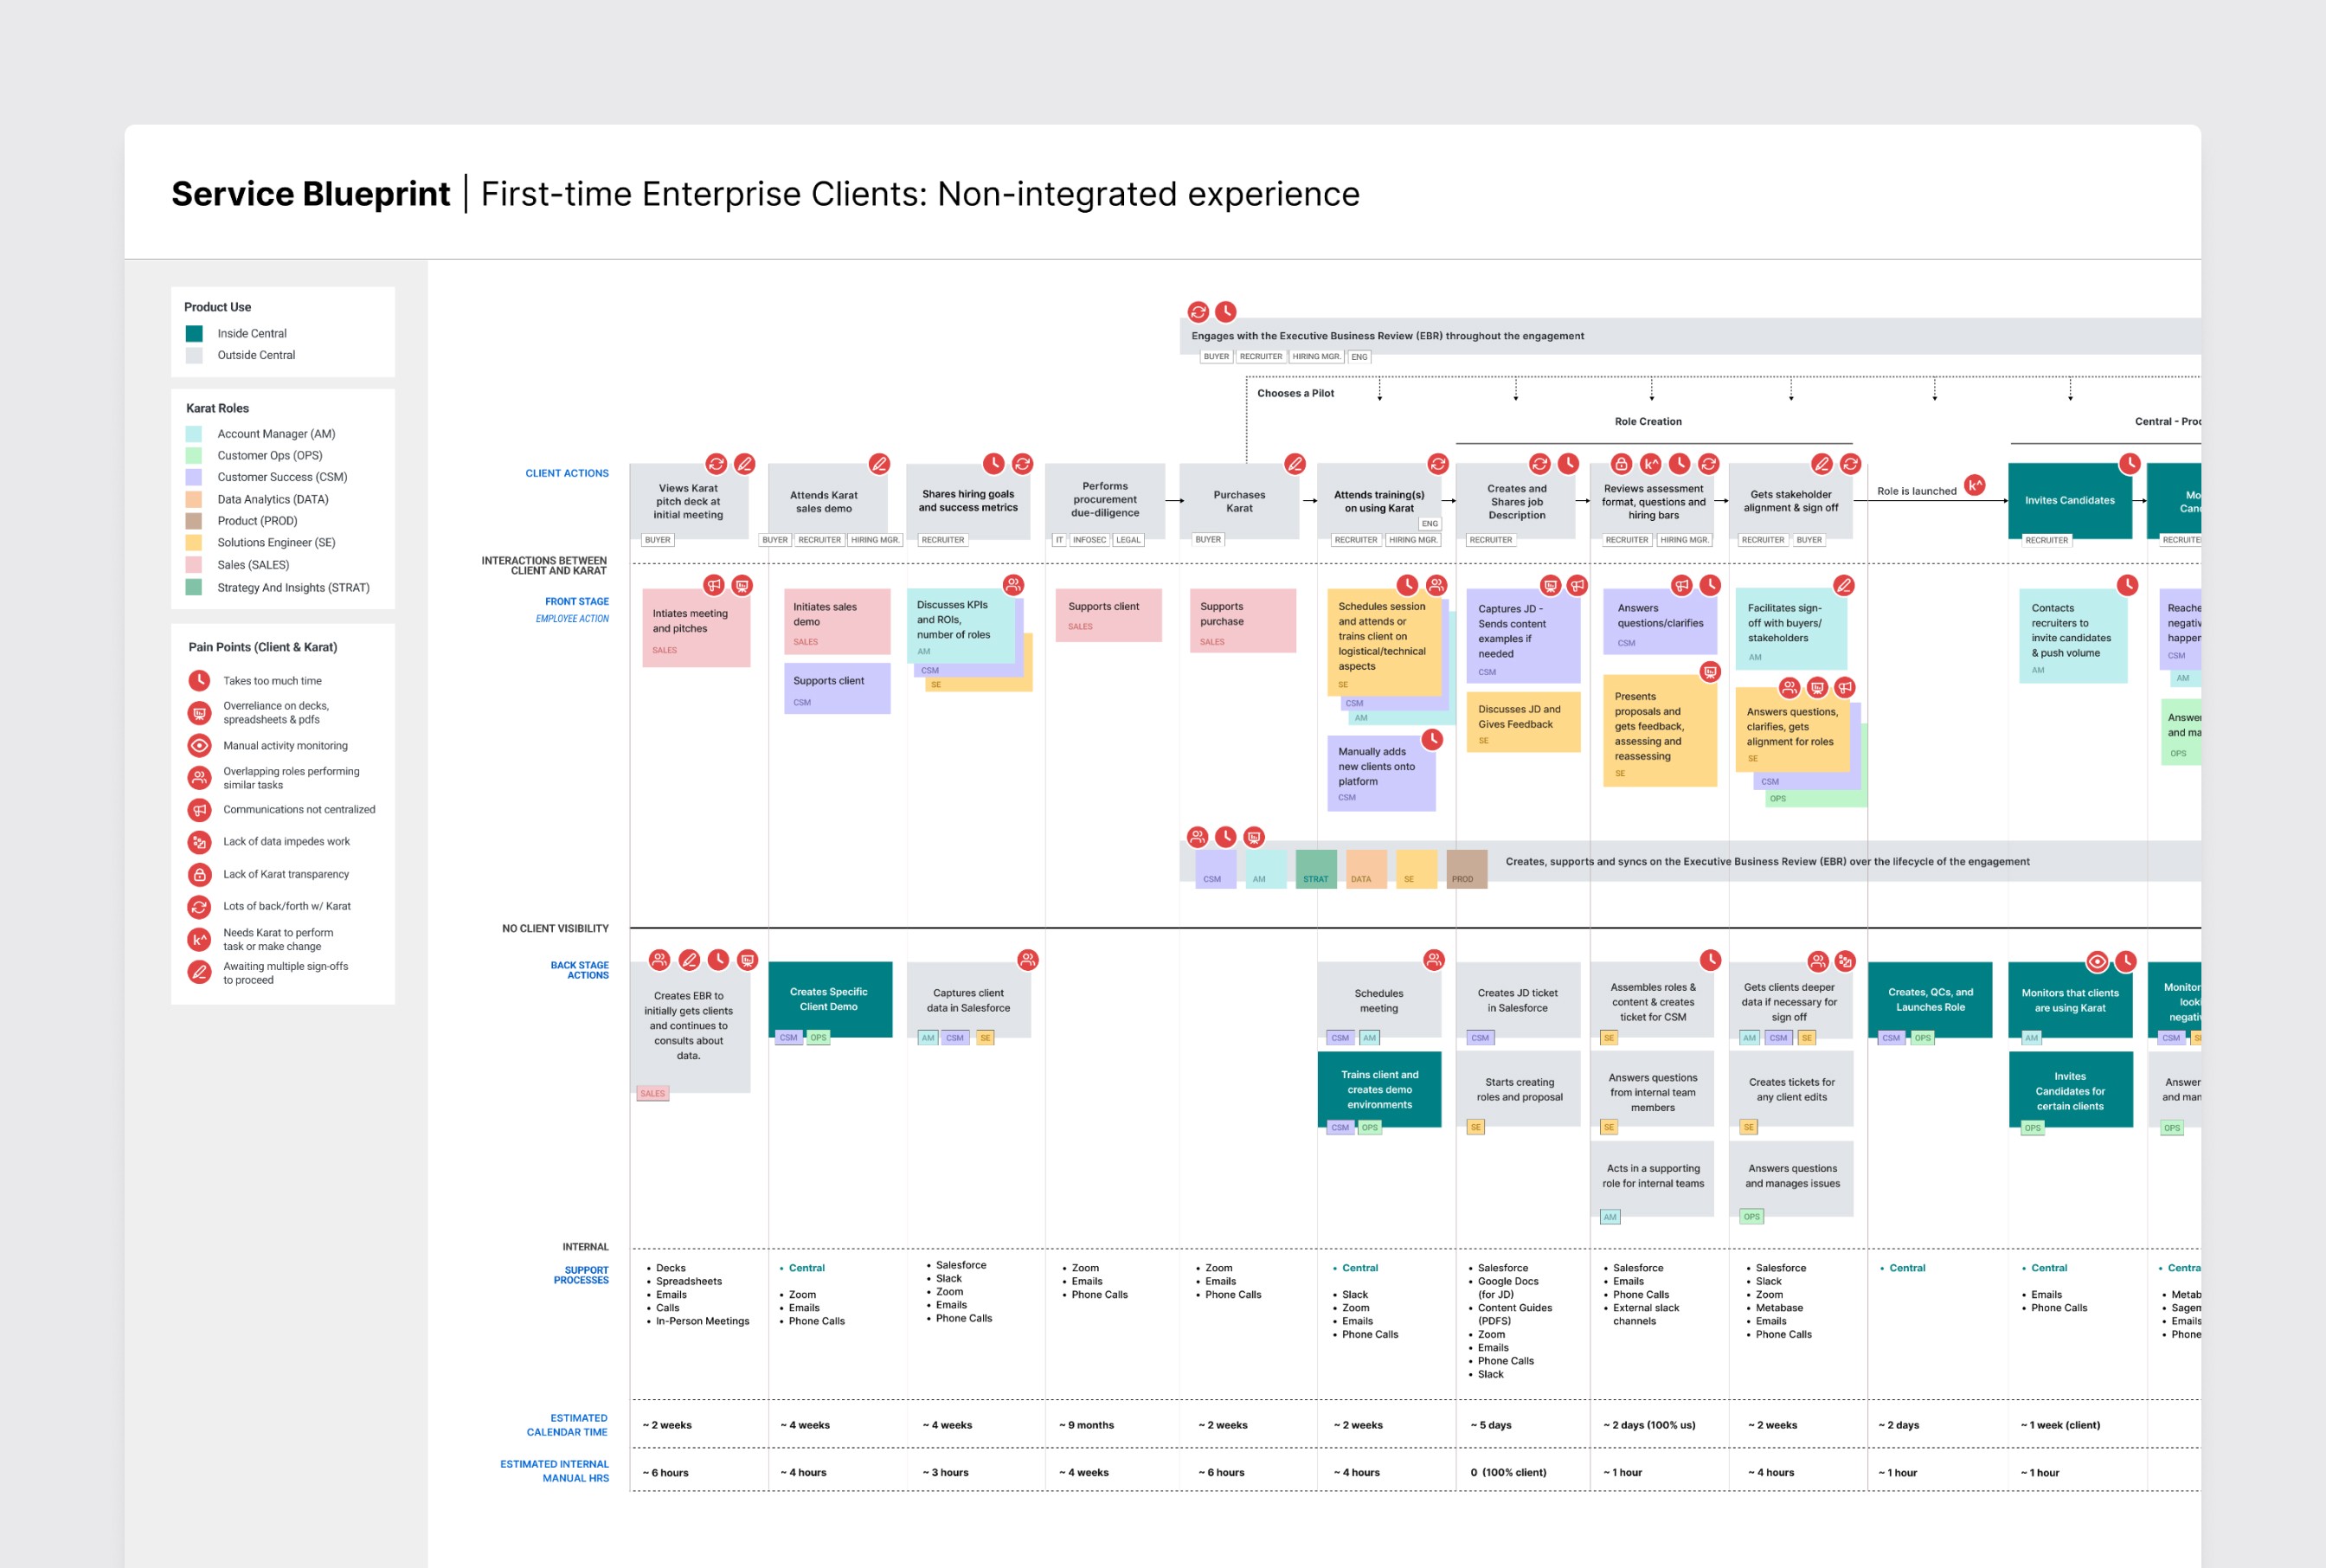Click the 'Communications not centralized' megaphone legend icon
2326x1568 pixels.
point(199,810)
